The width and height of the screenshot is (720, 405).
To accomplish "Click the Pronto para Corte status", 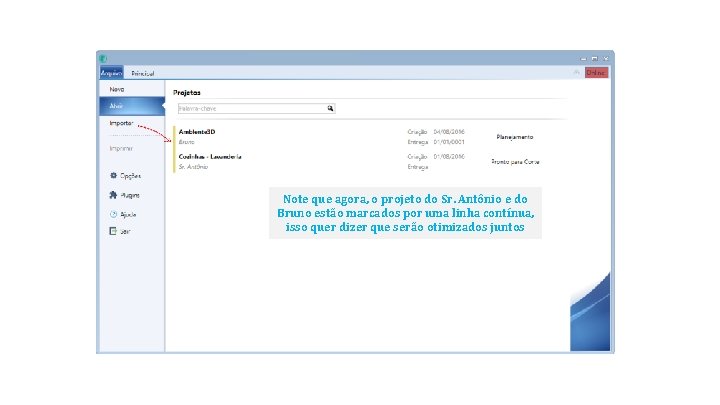I will 515,162.
